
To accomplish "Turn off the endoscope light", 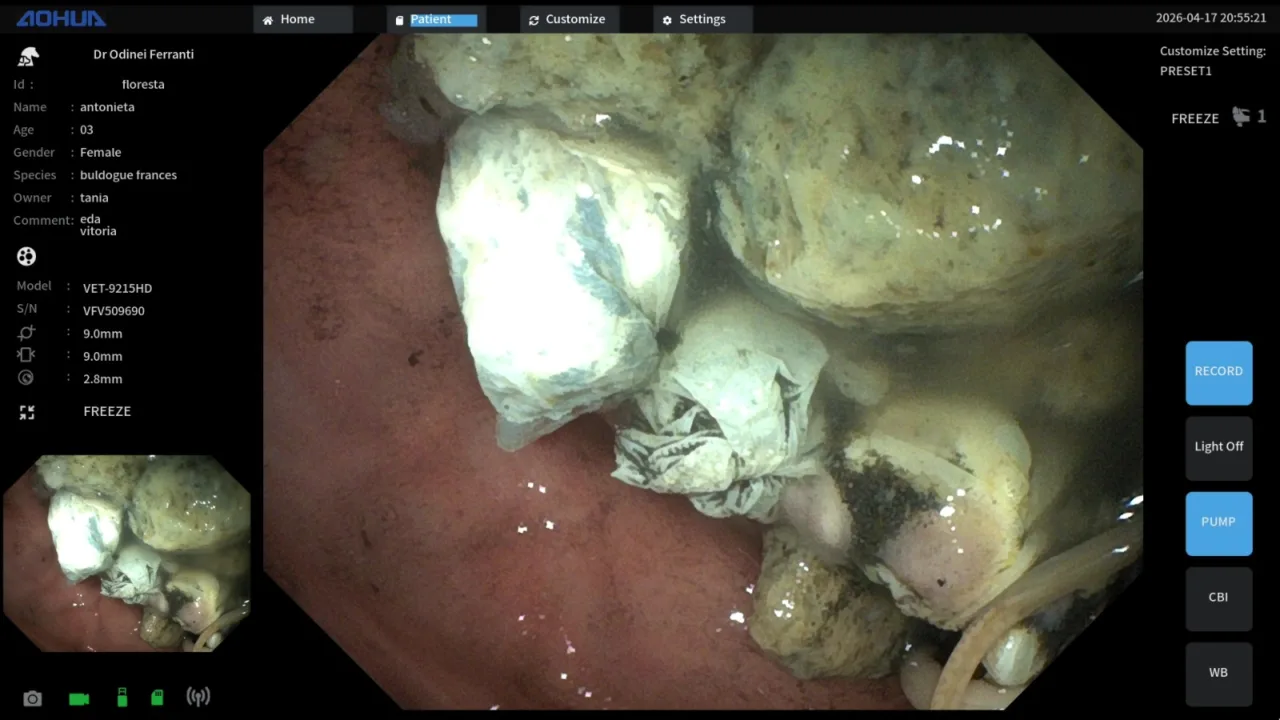I will click(1218, 447).
